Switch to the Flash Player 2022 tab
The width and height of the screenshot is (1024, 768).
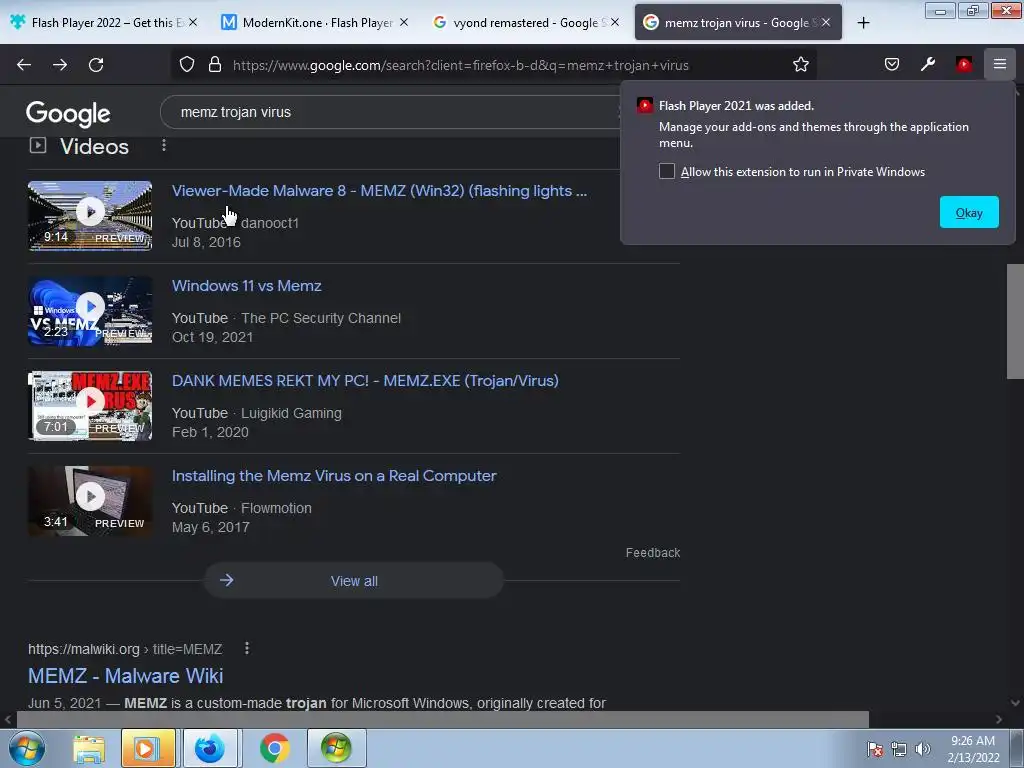click(x=104, y=23)
